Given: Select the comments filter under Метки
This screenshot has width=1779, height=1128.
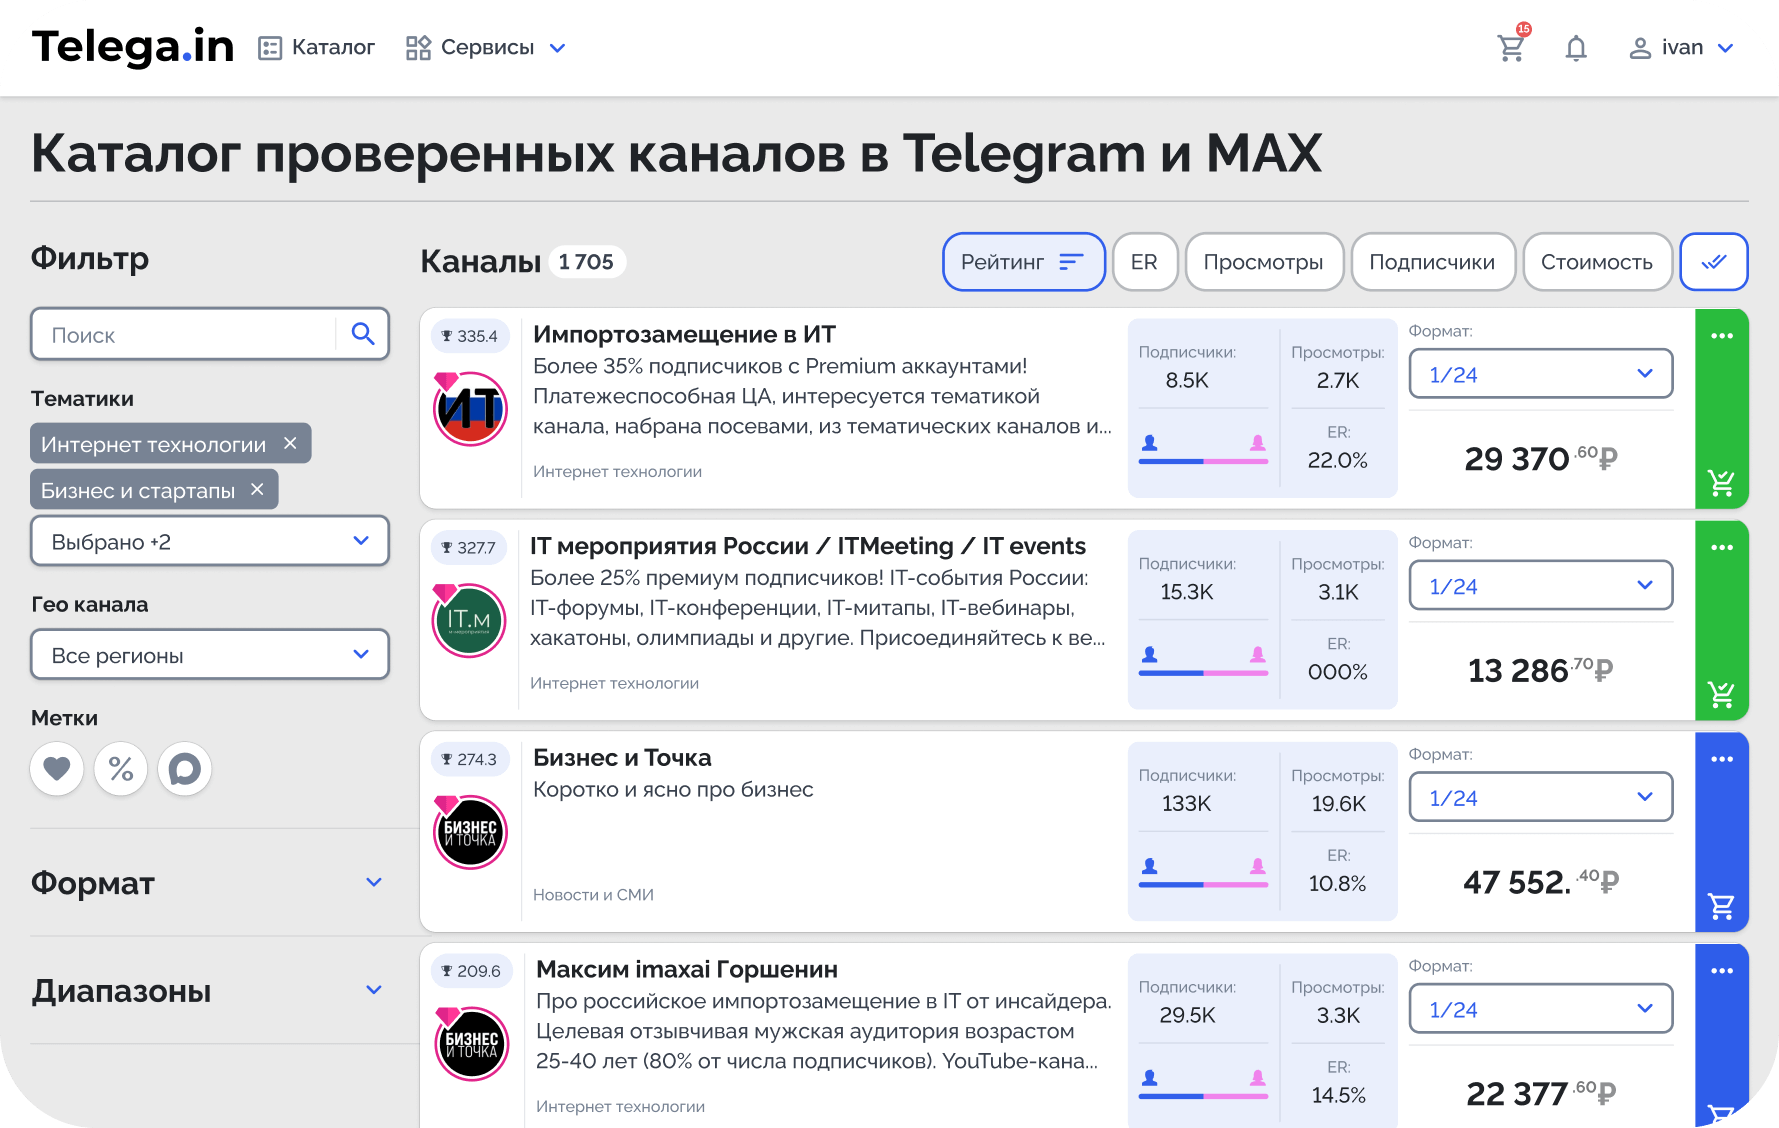Looking at the screenshot, I should pyautogui.click(x=185, y=769).
